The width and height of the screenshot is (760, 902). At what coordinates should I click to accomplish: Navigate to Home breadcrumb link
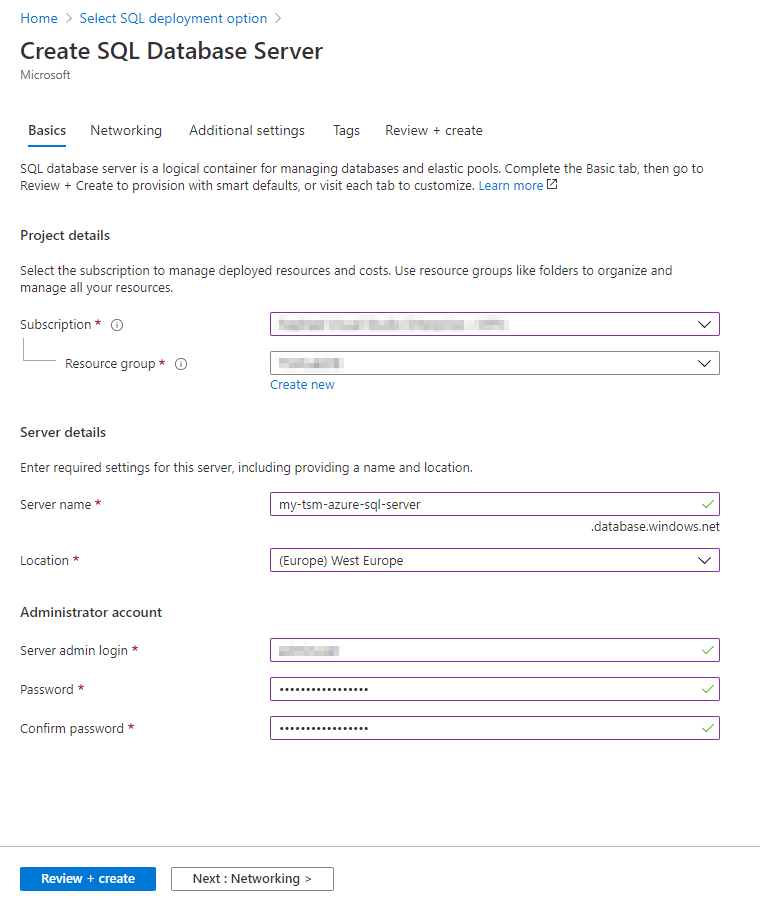[x=39, y=18]
